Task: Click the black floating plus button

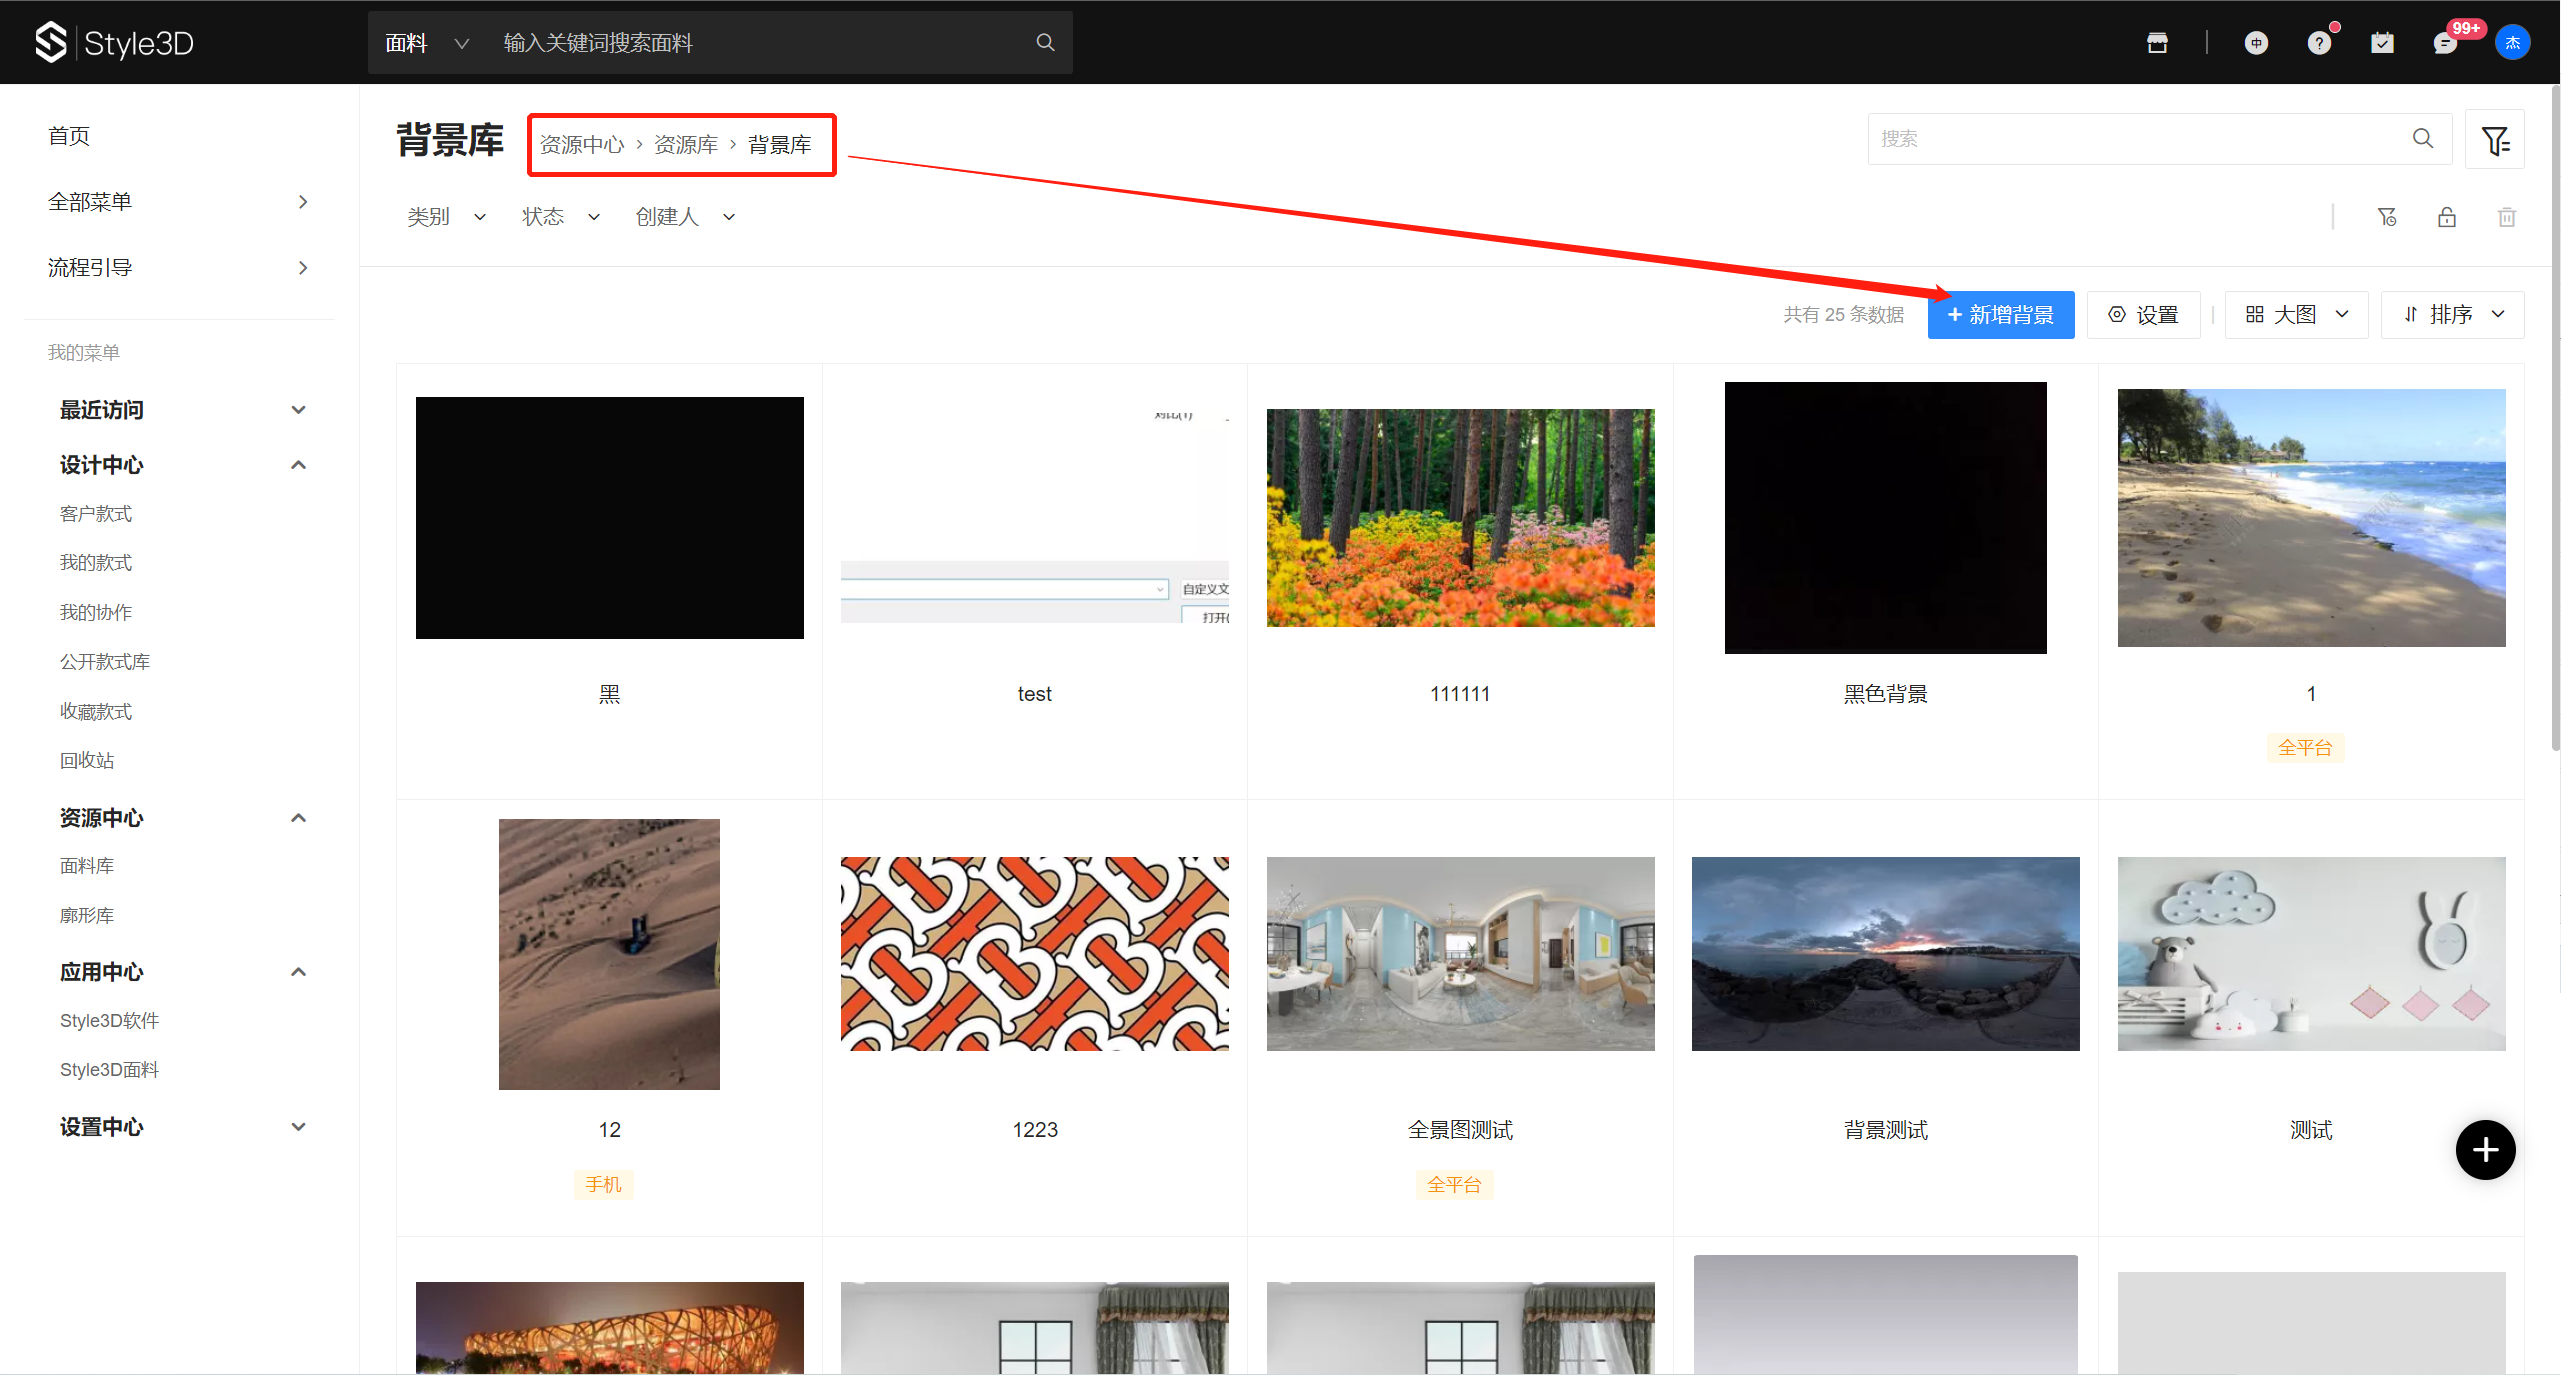Action: [2486, 1150]
